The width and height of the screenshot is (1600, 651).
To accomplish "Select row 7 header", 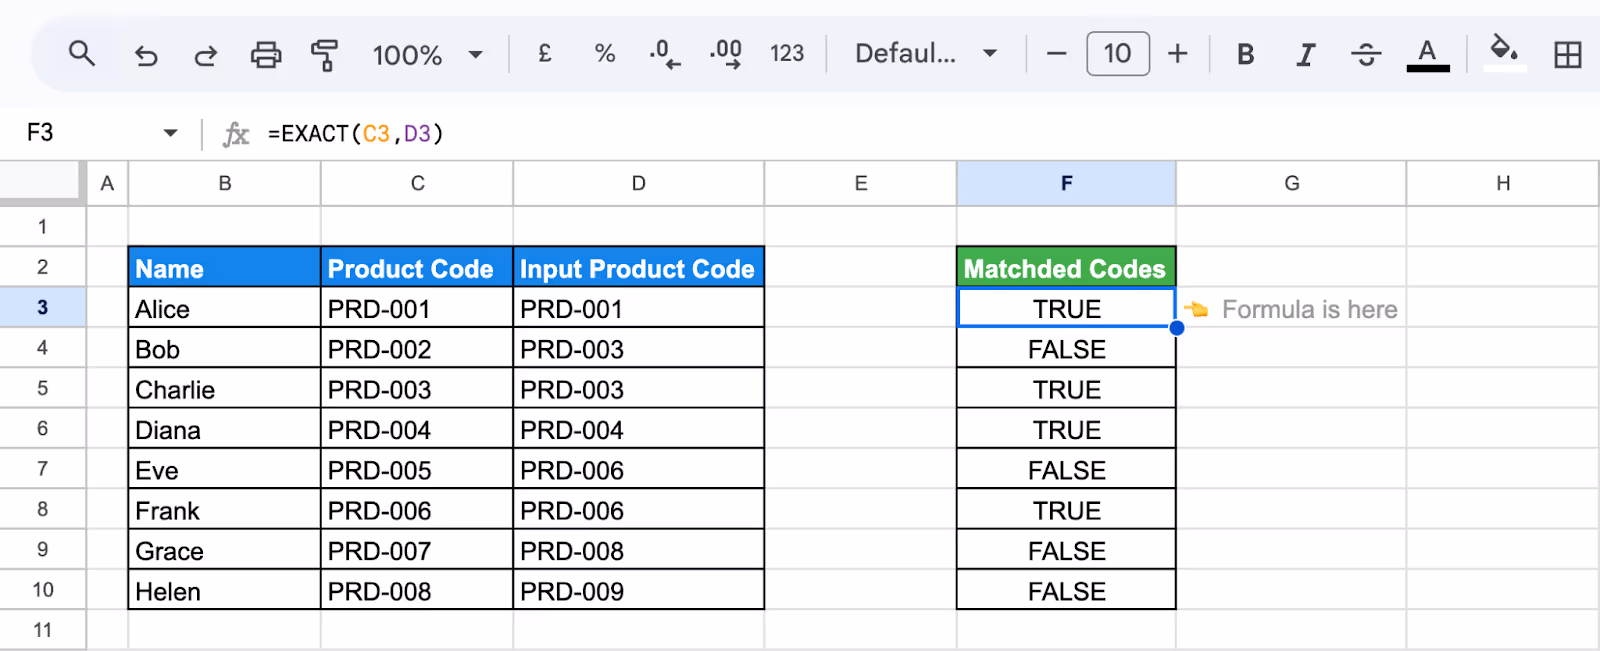I will pos(43,468).
